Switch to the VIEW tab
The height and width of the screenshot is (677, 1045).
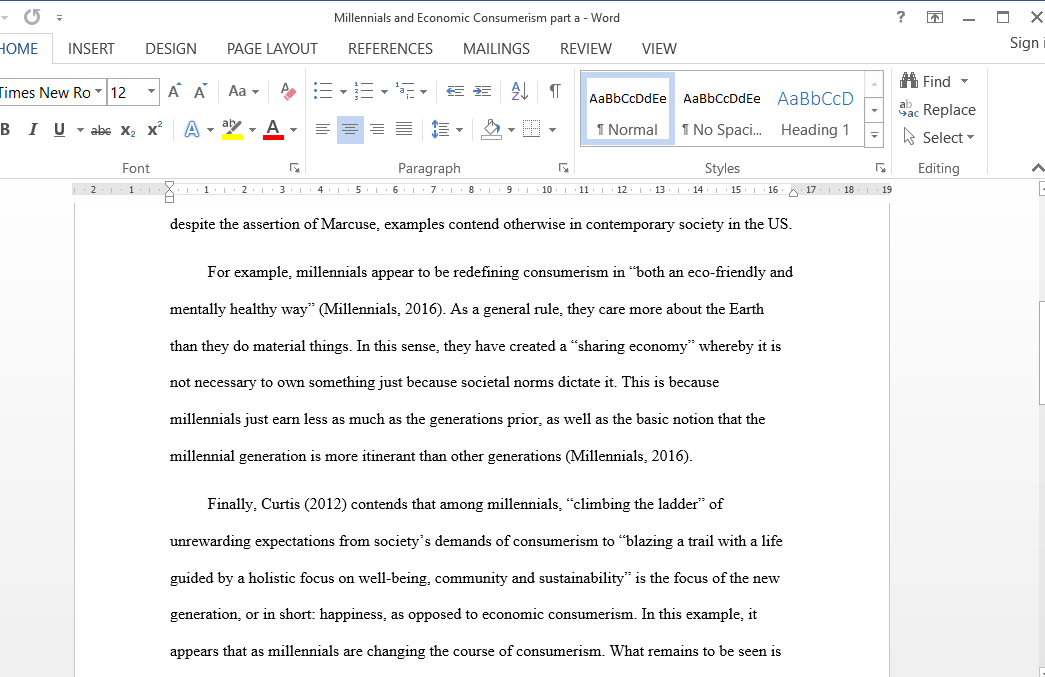659,49
